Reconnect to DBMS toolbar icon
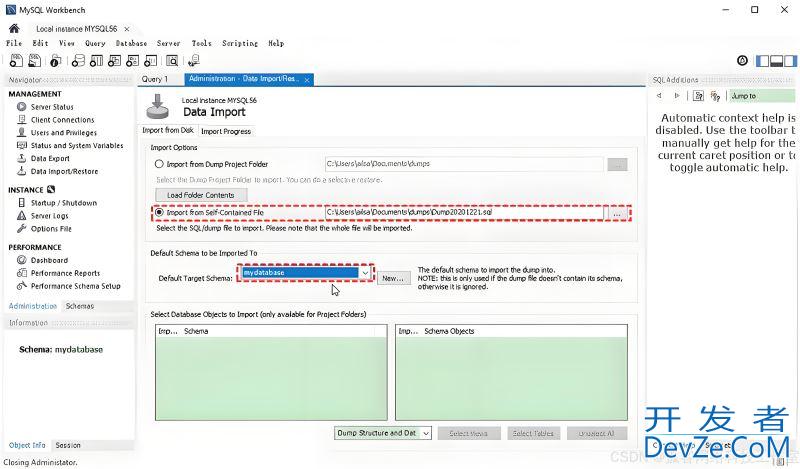The height and width of the screenshot is (469, 800). click(194, 61)
